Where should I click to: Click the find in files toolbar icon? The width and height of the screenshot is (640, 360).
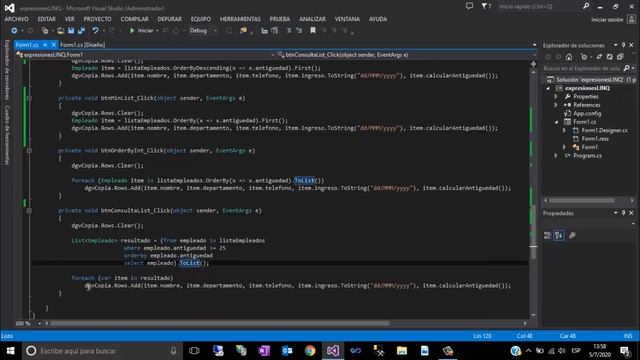(x=243, y=31)
